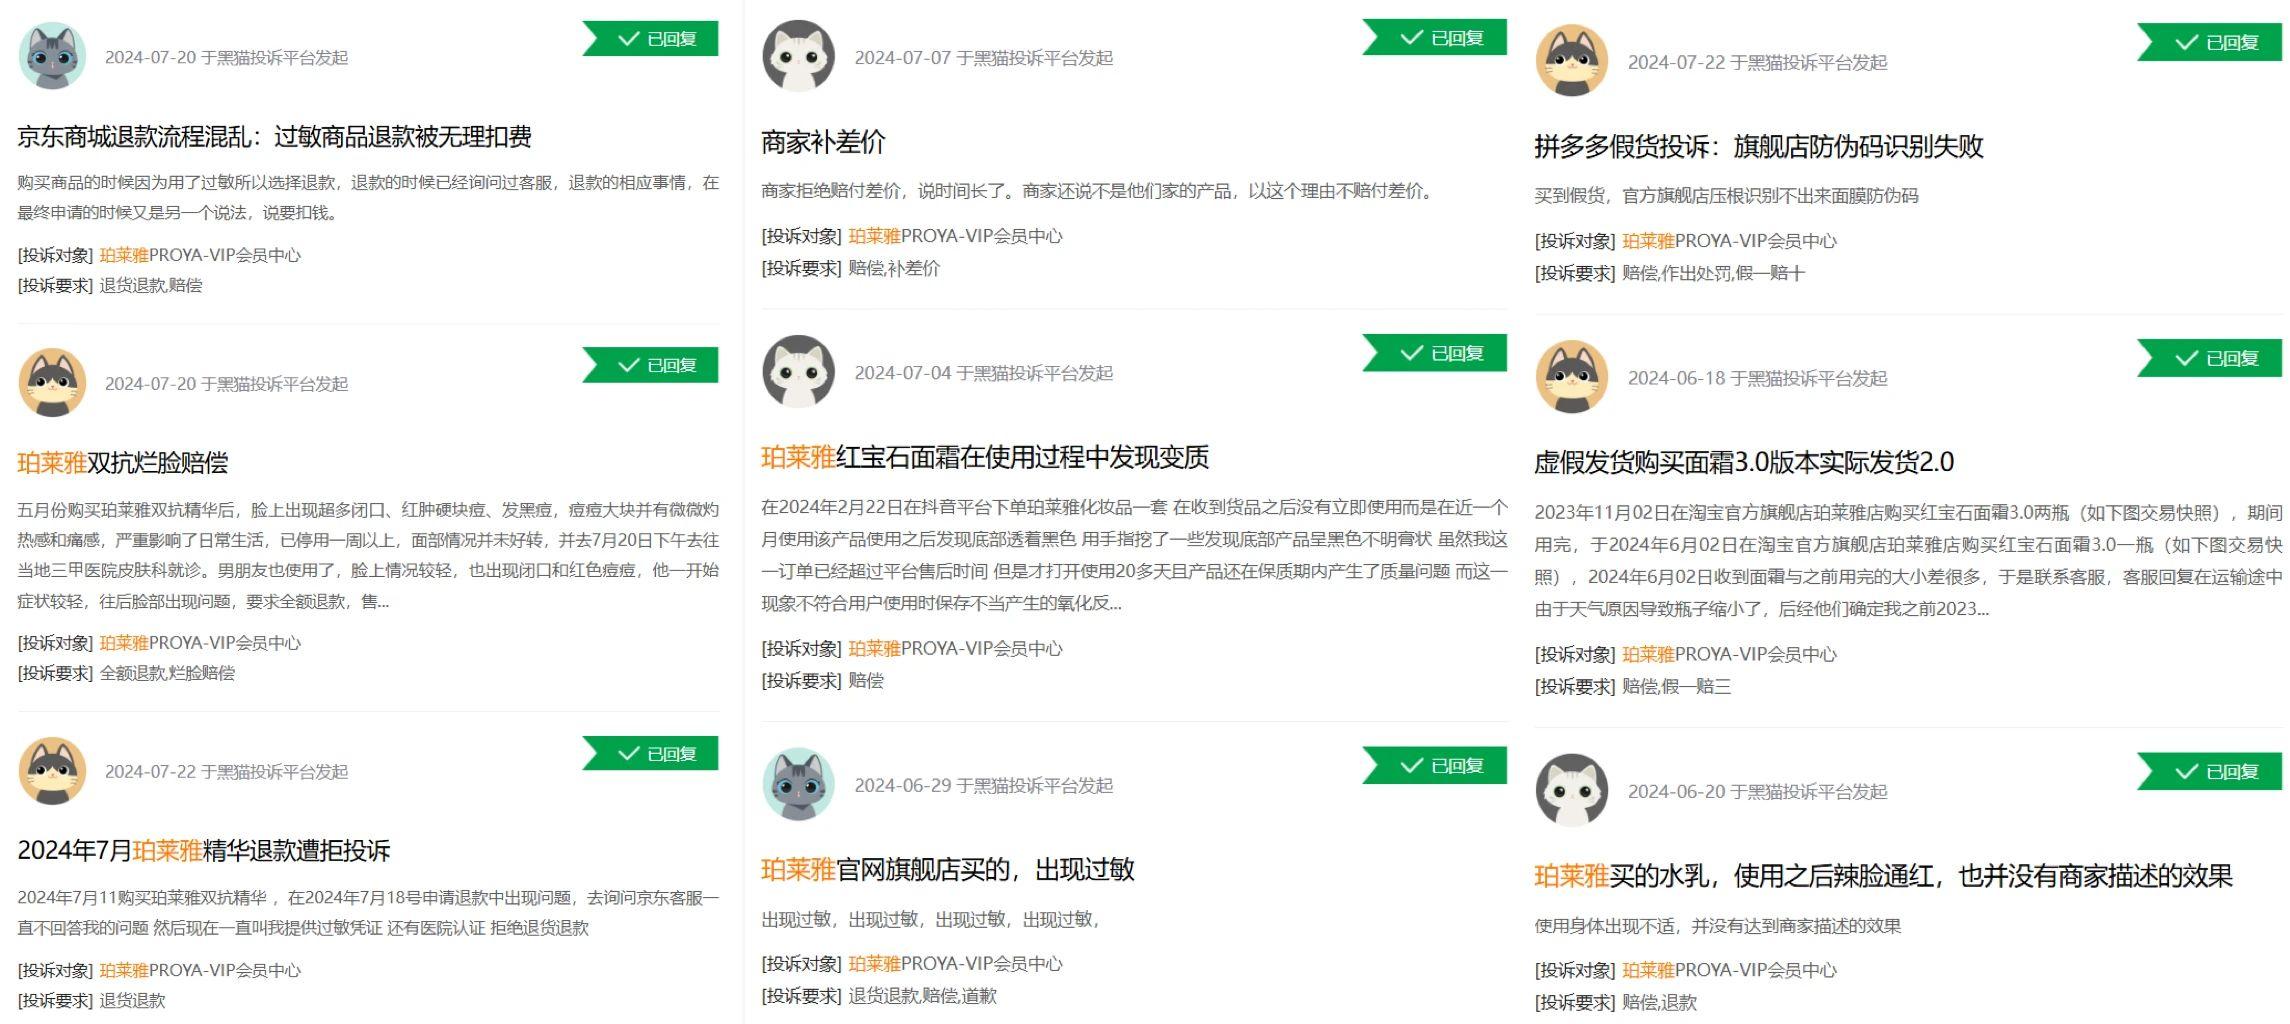Click the date 2024-06-20 于黑猫投诉平台发起
The image size is (2290, 1024).
click(1757, 792)
